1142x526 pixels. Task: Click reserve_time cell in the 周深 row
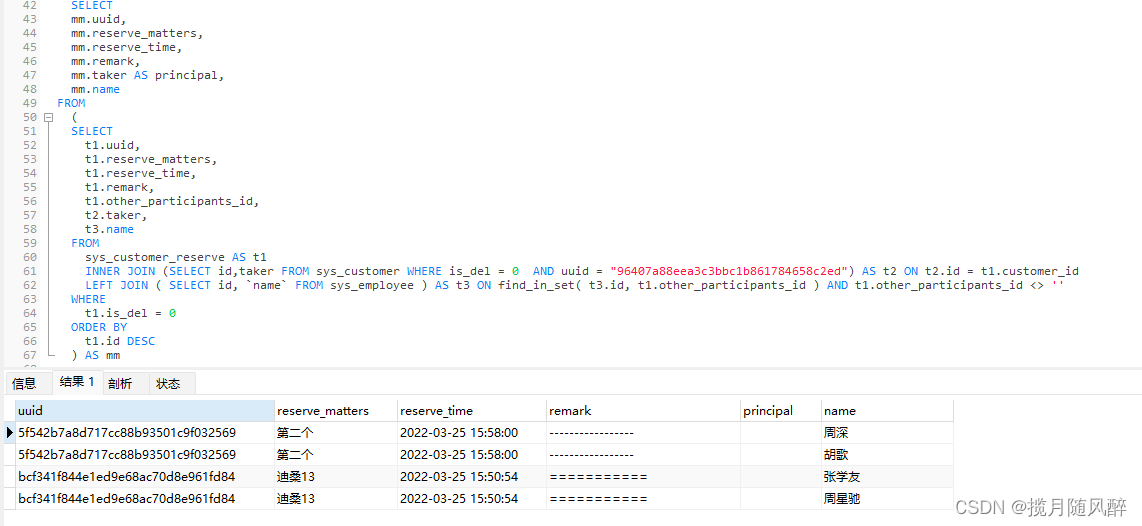coord(471,433)
